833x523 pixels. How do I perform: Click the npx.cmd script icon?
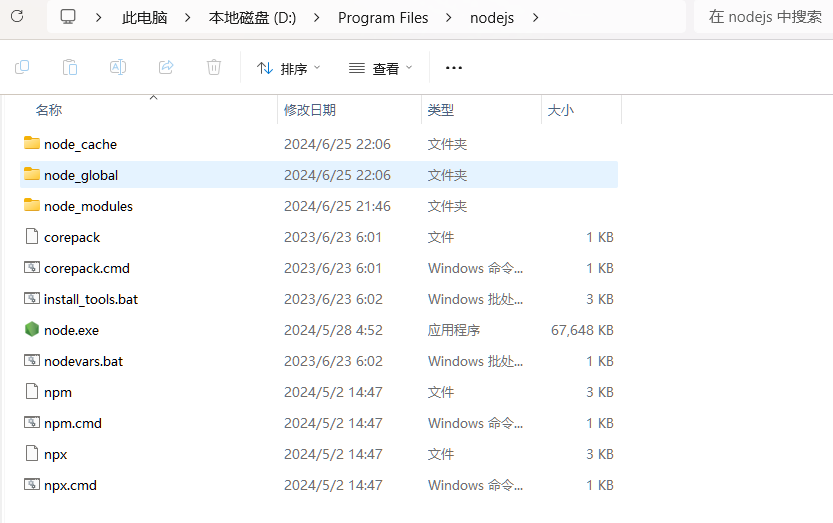(x=32, y=484)
